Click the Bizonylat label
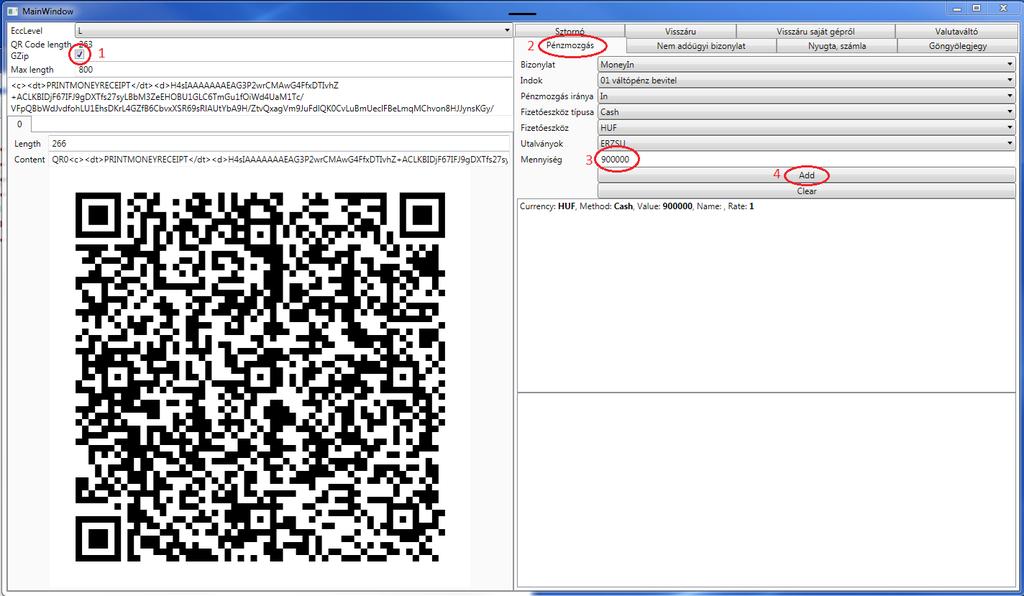The width and height of the screenshot is (1024, 596). coord(537,65)
